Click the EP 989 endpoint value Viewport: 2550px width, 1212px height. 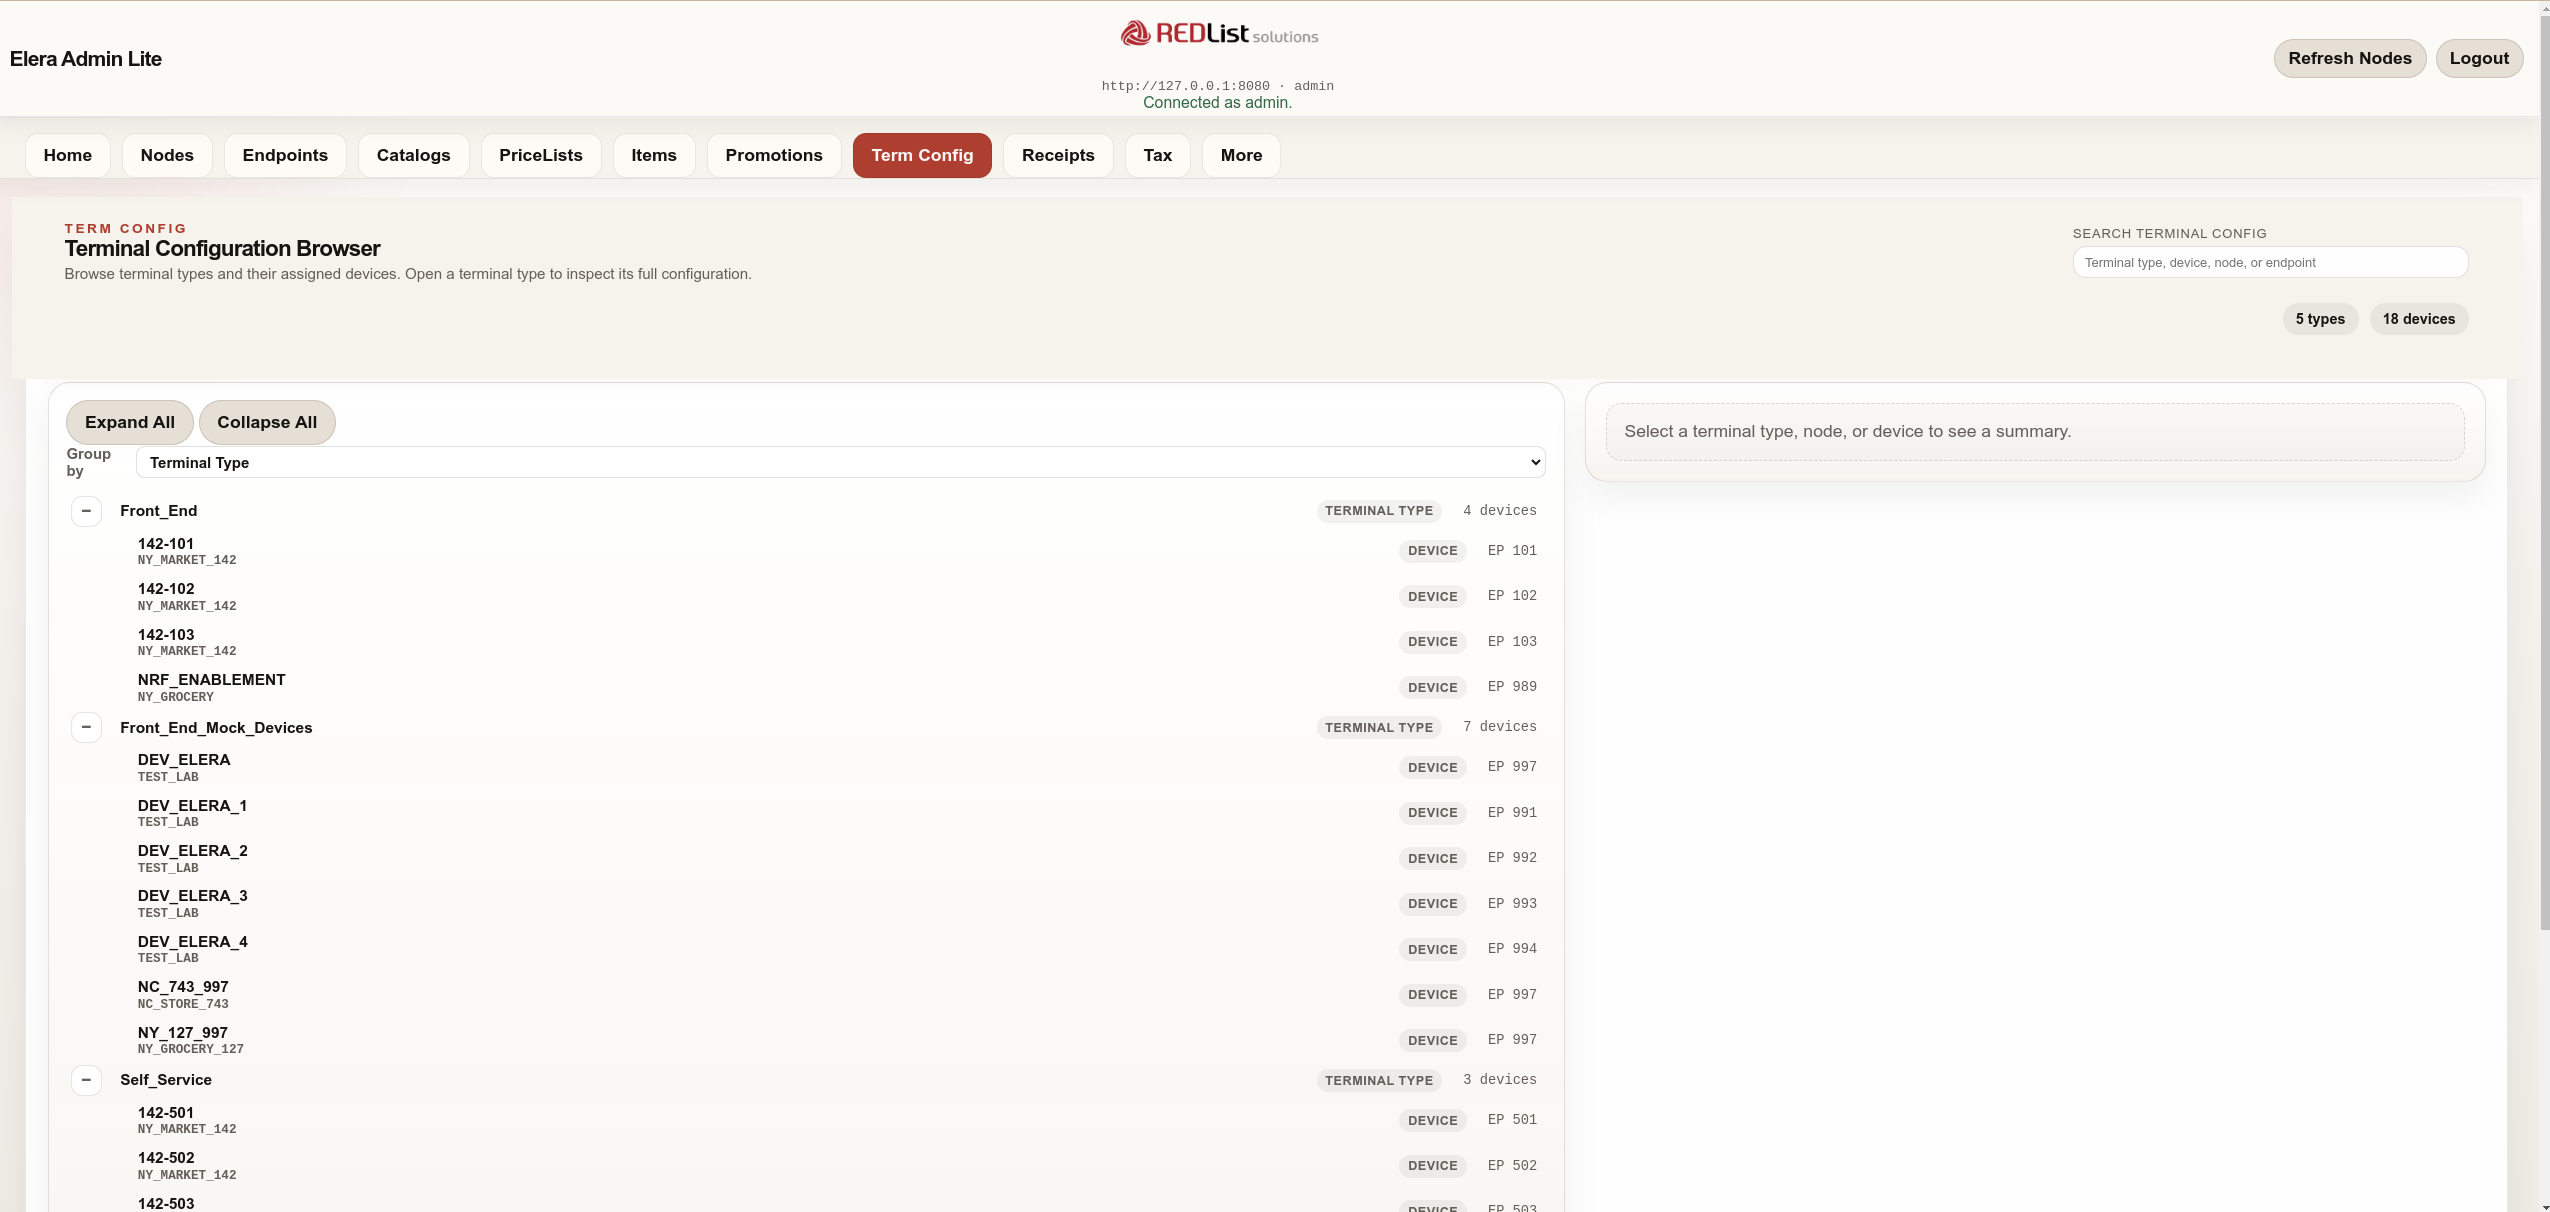pos(1512,686)
